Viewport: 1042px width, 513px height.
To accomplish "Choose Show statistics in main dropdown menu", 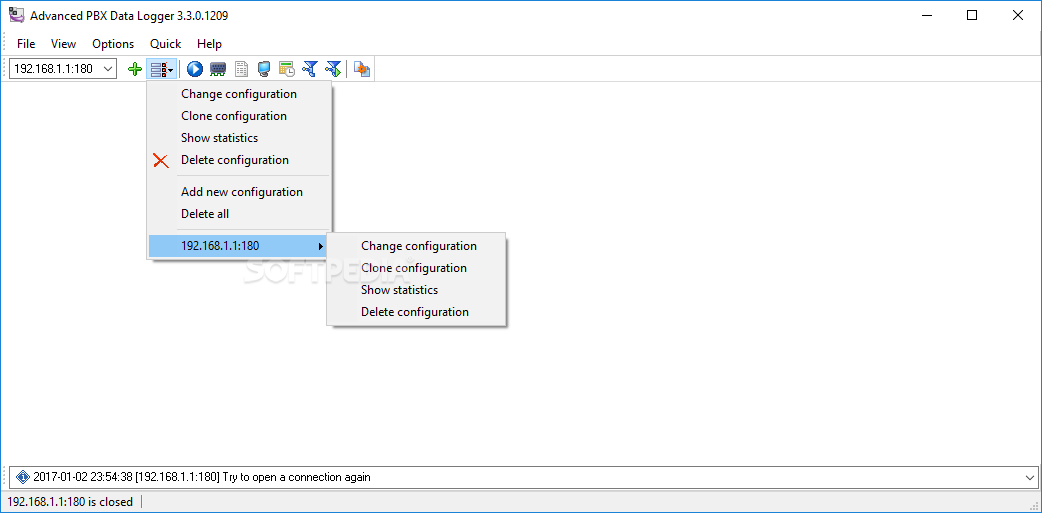I will coord(239,138).
